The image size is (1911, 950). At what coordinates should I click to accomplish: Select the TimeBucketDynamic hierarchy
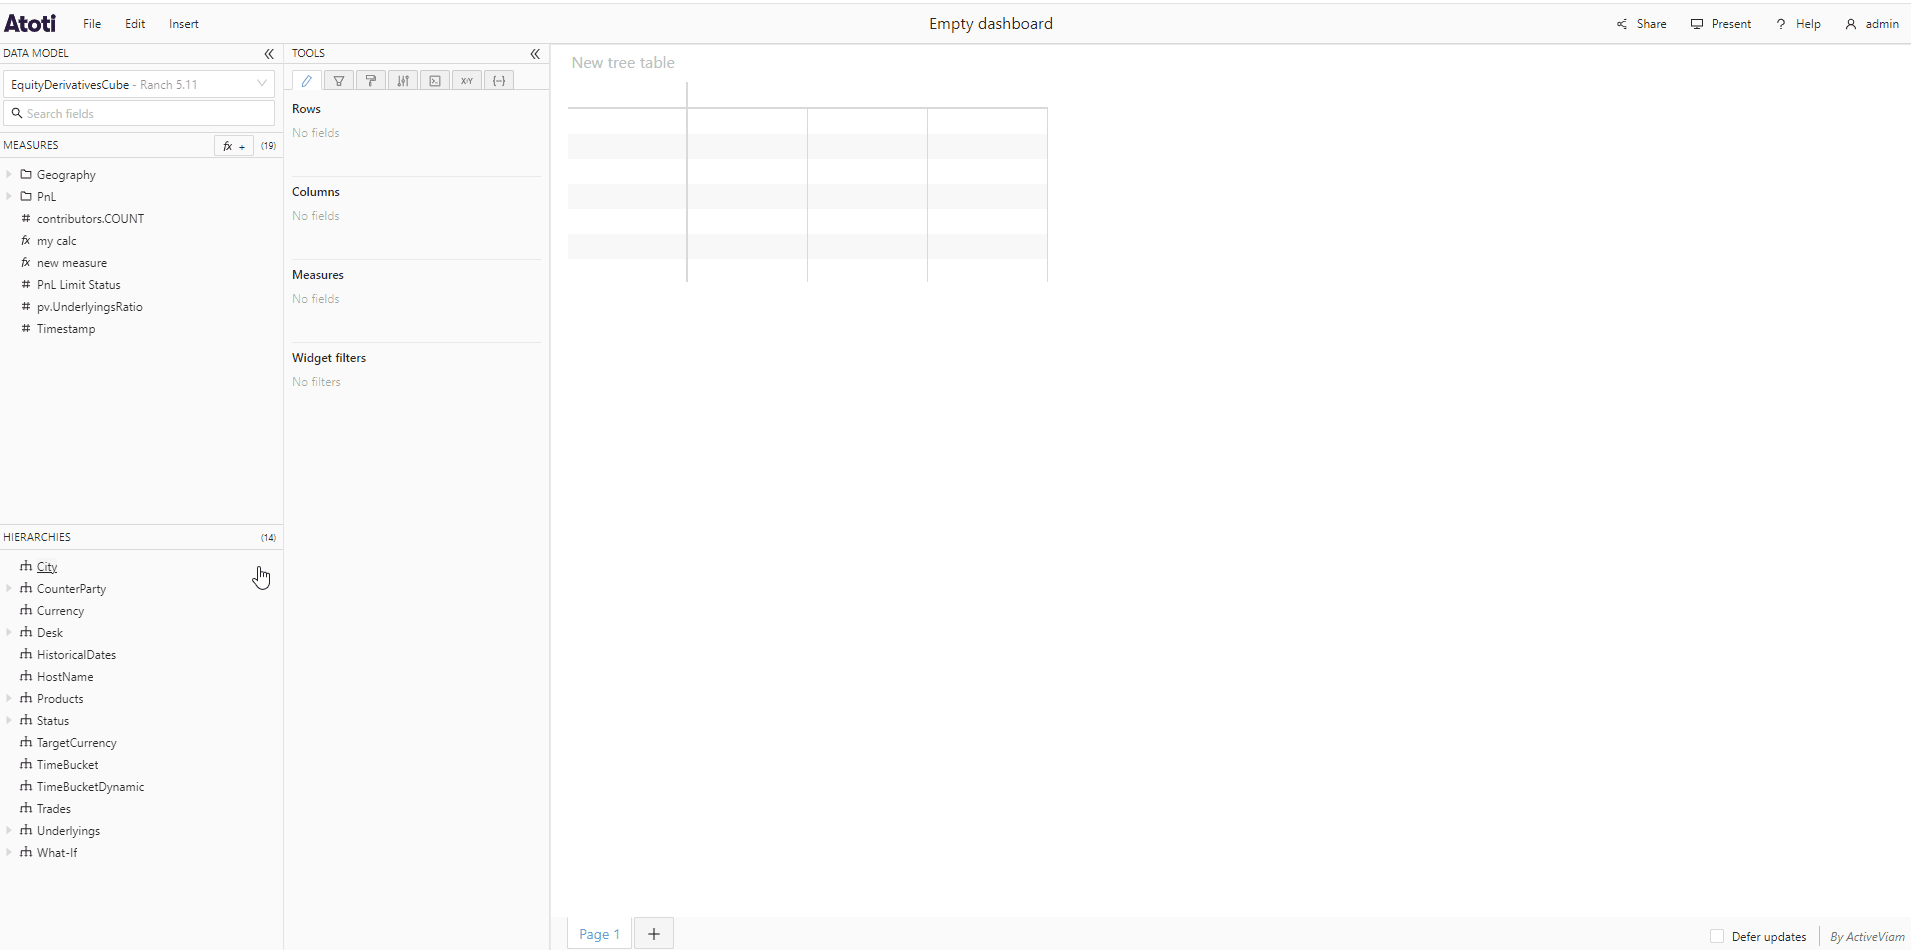(90, 787)
